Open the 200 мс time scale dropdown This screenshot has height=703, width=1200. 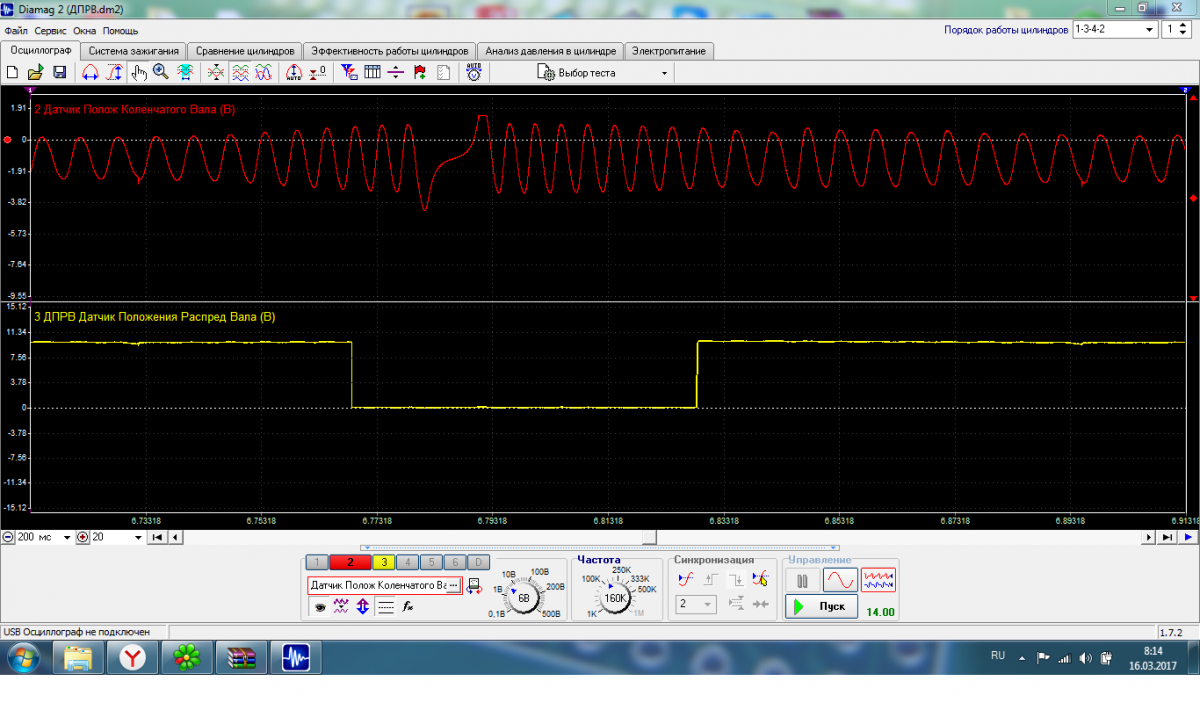point(67,537)
